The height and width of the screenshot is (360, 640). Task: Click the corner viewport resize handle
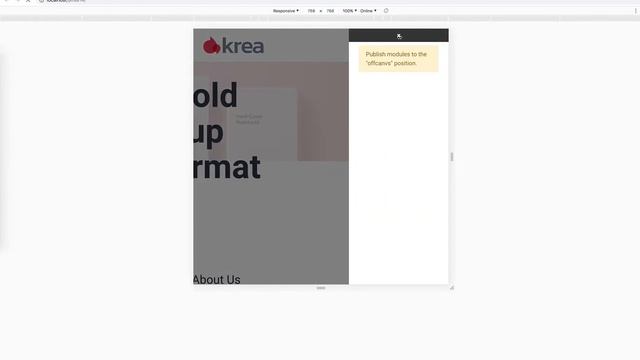click(451, 288)
